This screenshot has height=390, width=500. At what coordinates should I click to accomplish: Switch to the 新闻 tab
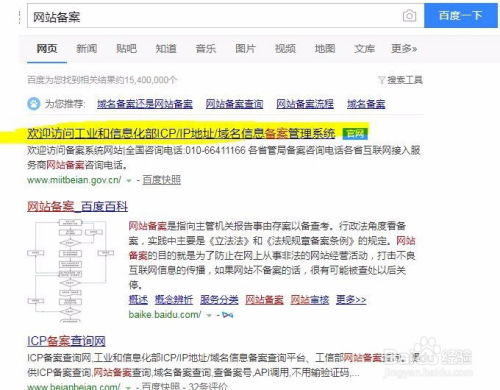87,49
